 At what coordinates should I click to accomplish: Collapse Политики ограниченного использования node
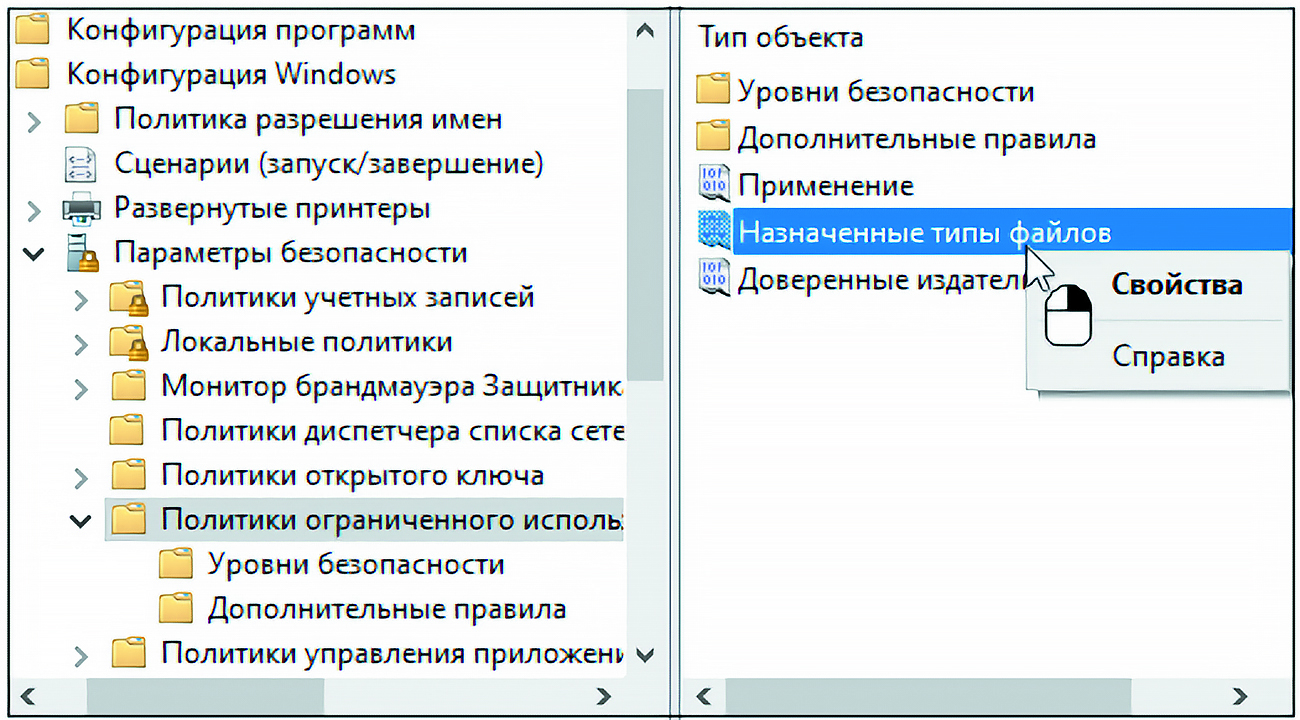pos(81,521)
